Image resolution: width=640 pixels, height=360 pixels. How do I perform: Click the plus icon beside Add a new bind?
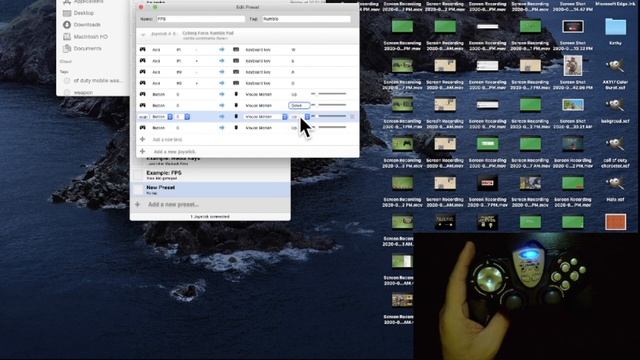click(x=142, y=139)
